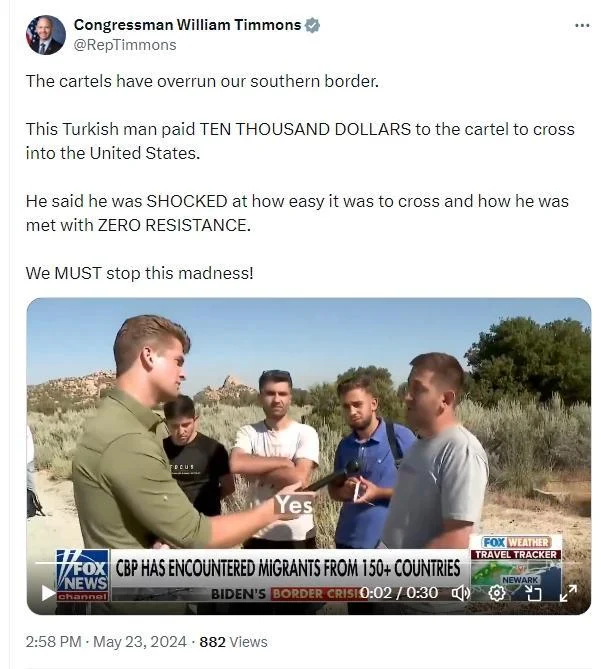
Task: Click the verified badge next to Timmons
Action: (x=312, y=25)
